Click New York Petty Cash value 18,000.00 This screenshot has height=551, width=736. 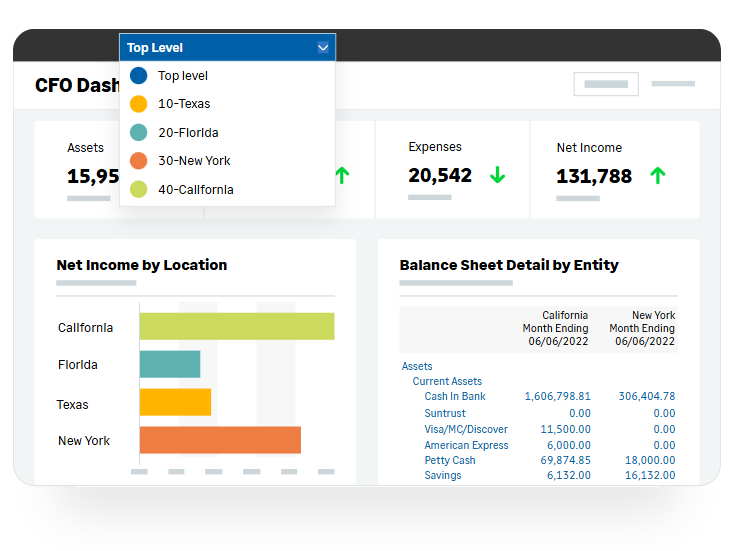(650, 460)
